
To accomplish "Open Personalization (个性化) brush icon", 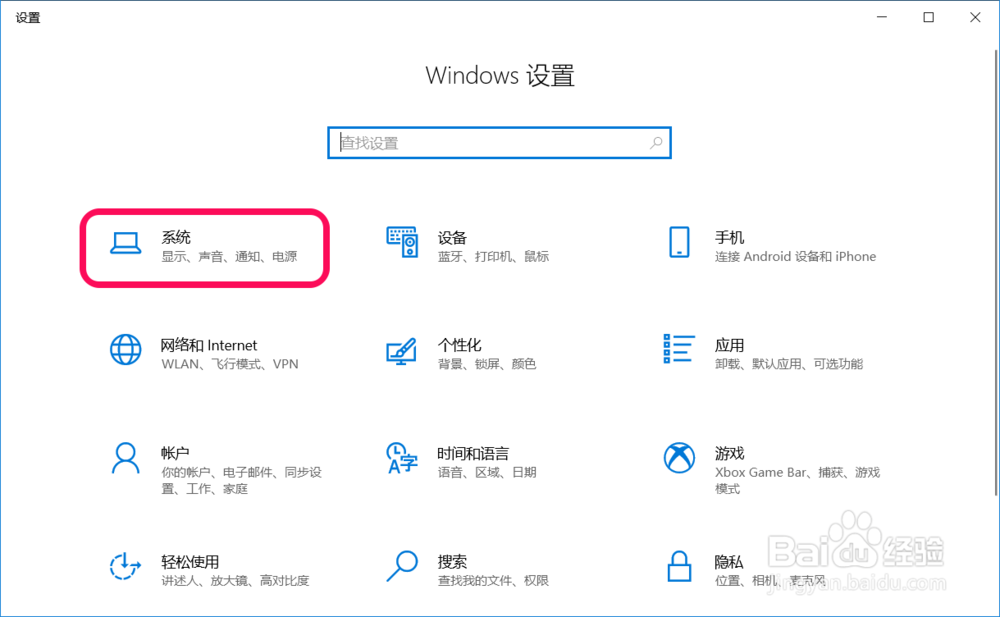I will 402,350.
